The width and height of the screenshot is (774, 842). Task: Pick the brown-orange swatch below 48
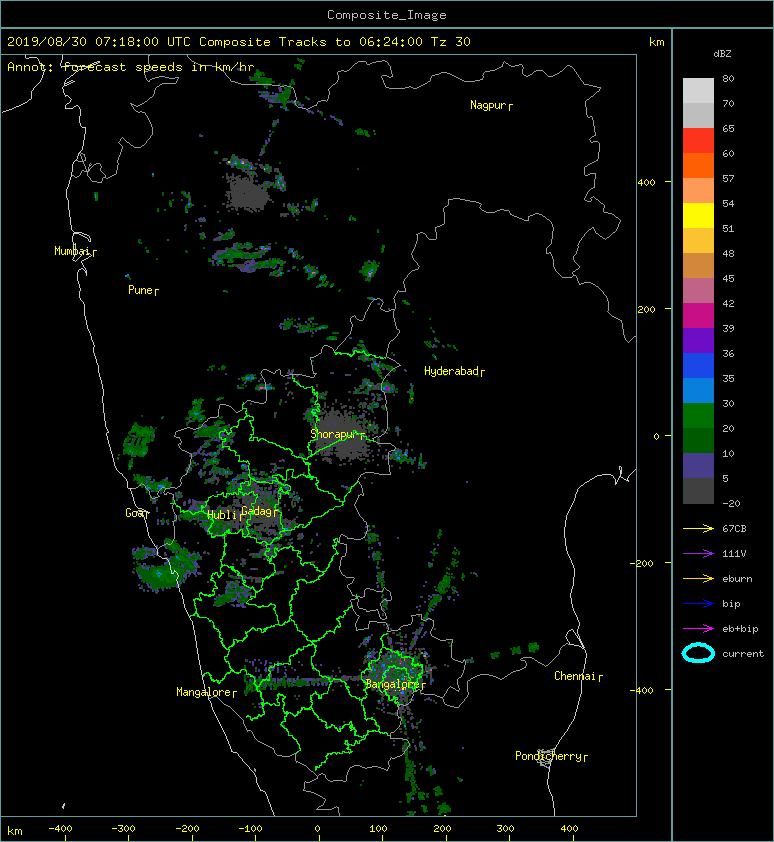click(x=698, y=266)
